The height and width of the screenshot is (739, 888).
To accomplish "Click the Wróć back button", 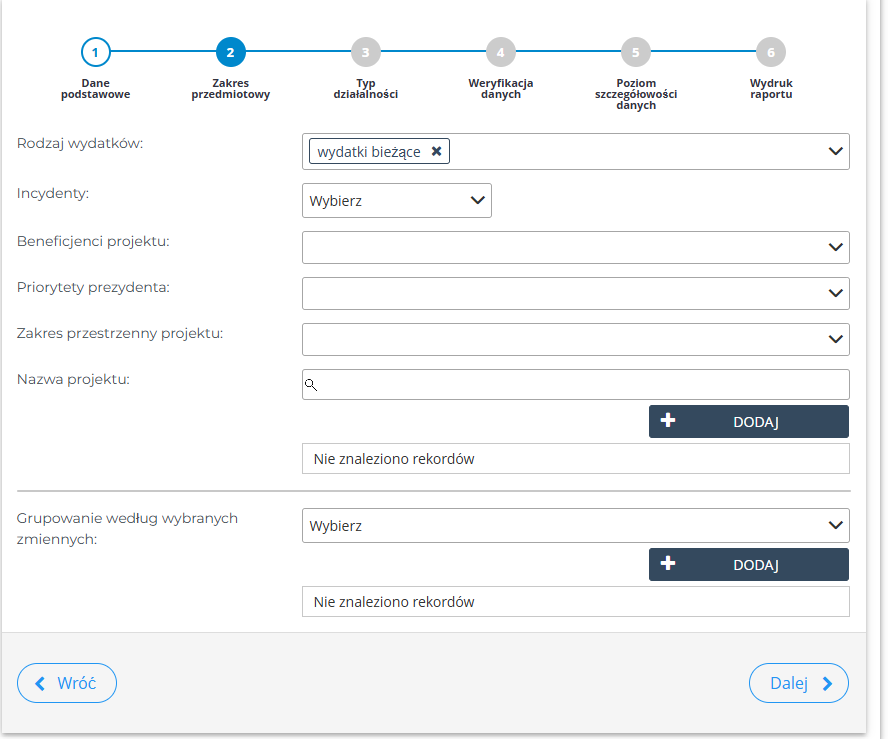I will pyautogui.click(x=67, y=683).
